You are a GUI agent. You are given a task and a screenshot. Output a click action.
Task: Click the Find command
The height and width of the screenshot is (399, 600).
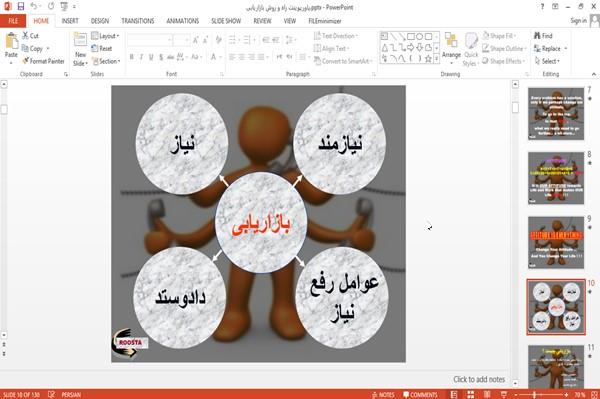(x=543, y=36)
